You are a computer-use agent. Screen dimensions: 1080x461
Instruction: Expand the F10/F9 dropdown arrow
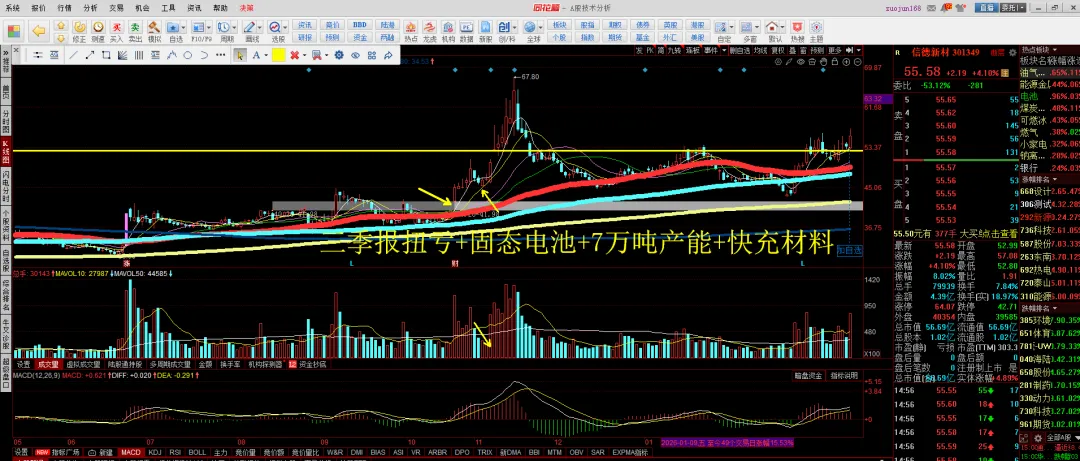click(x=210, y=27)
